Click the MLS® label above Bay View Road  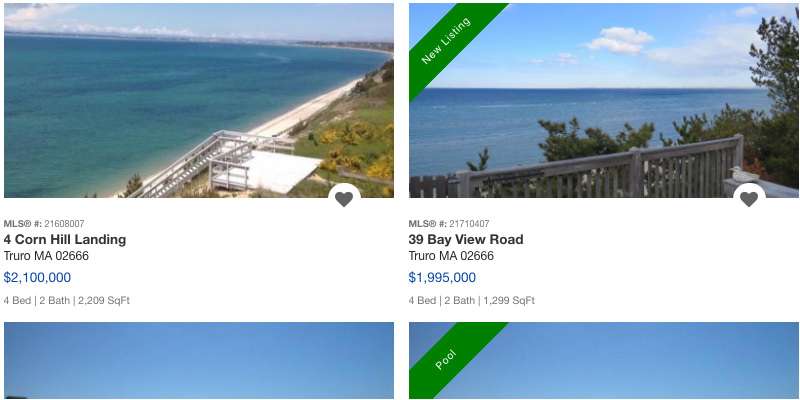click(428, 223)
